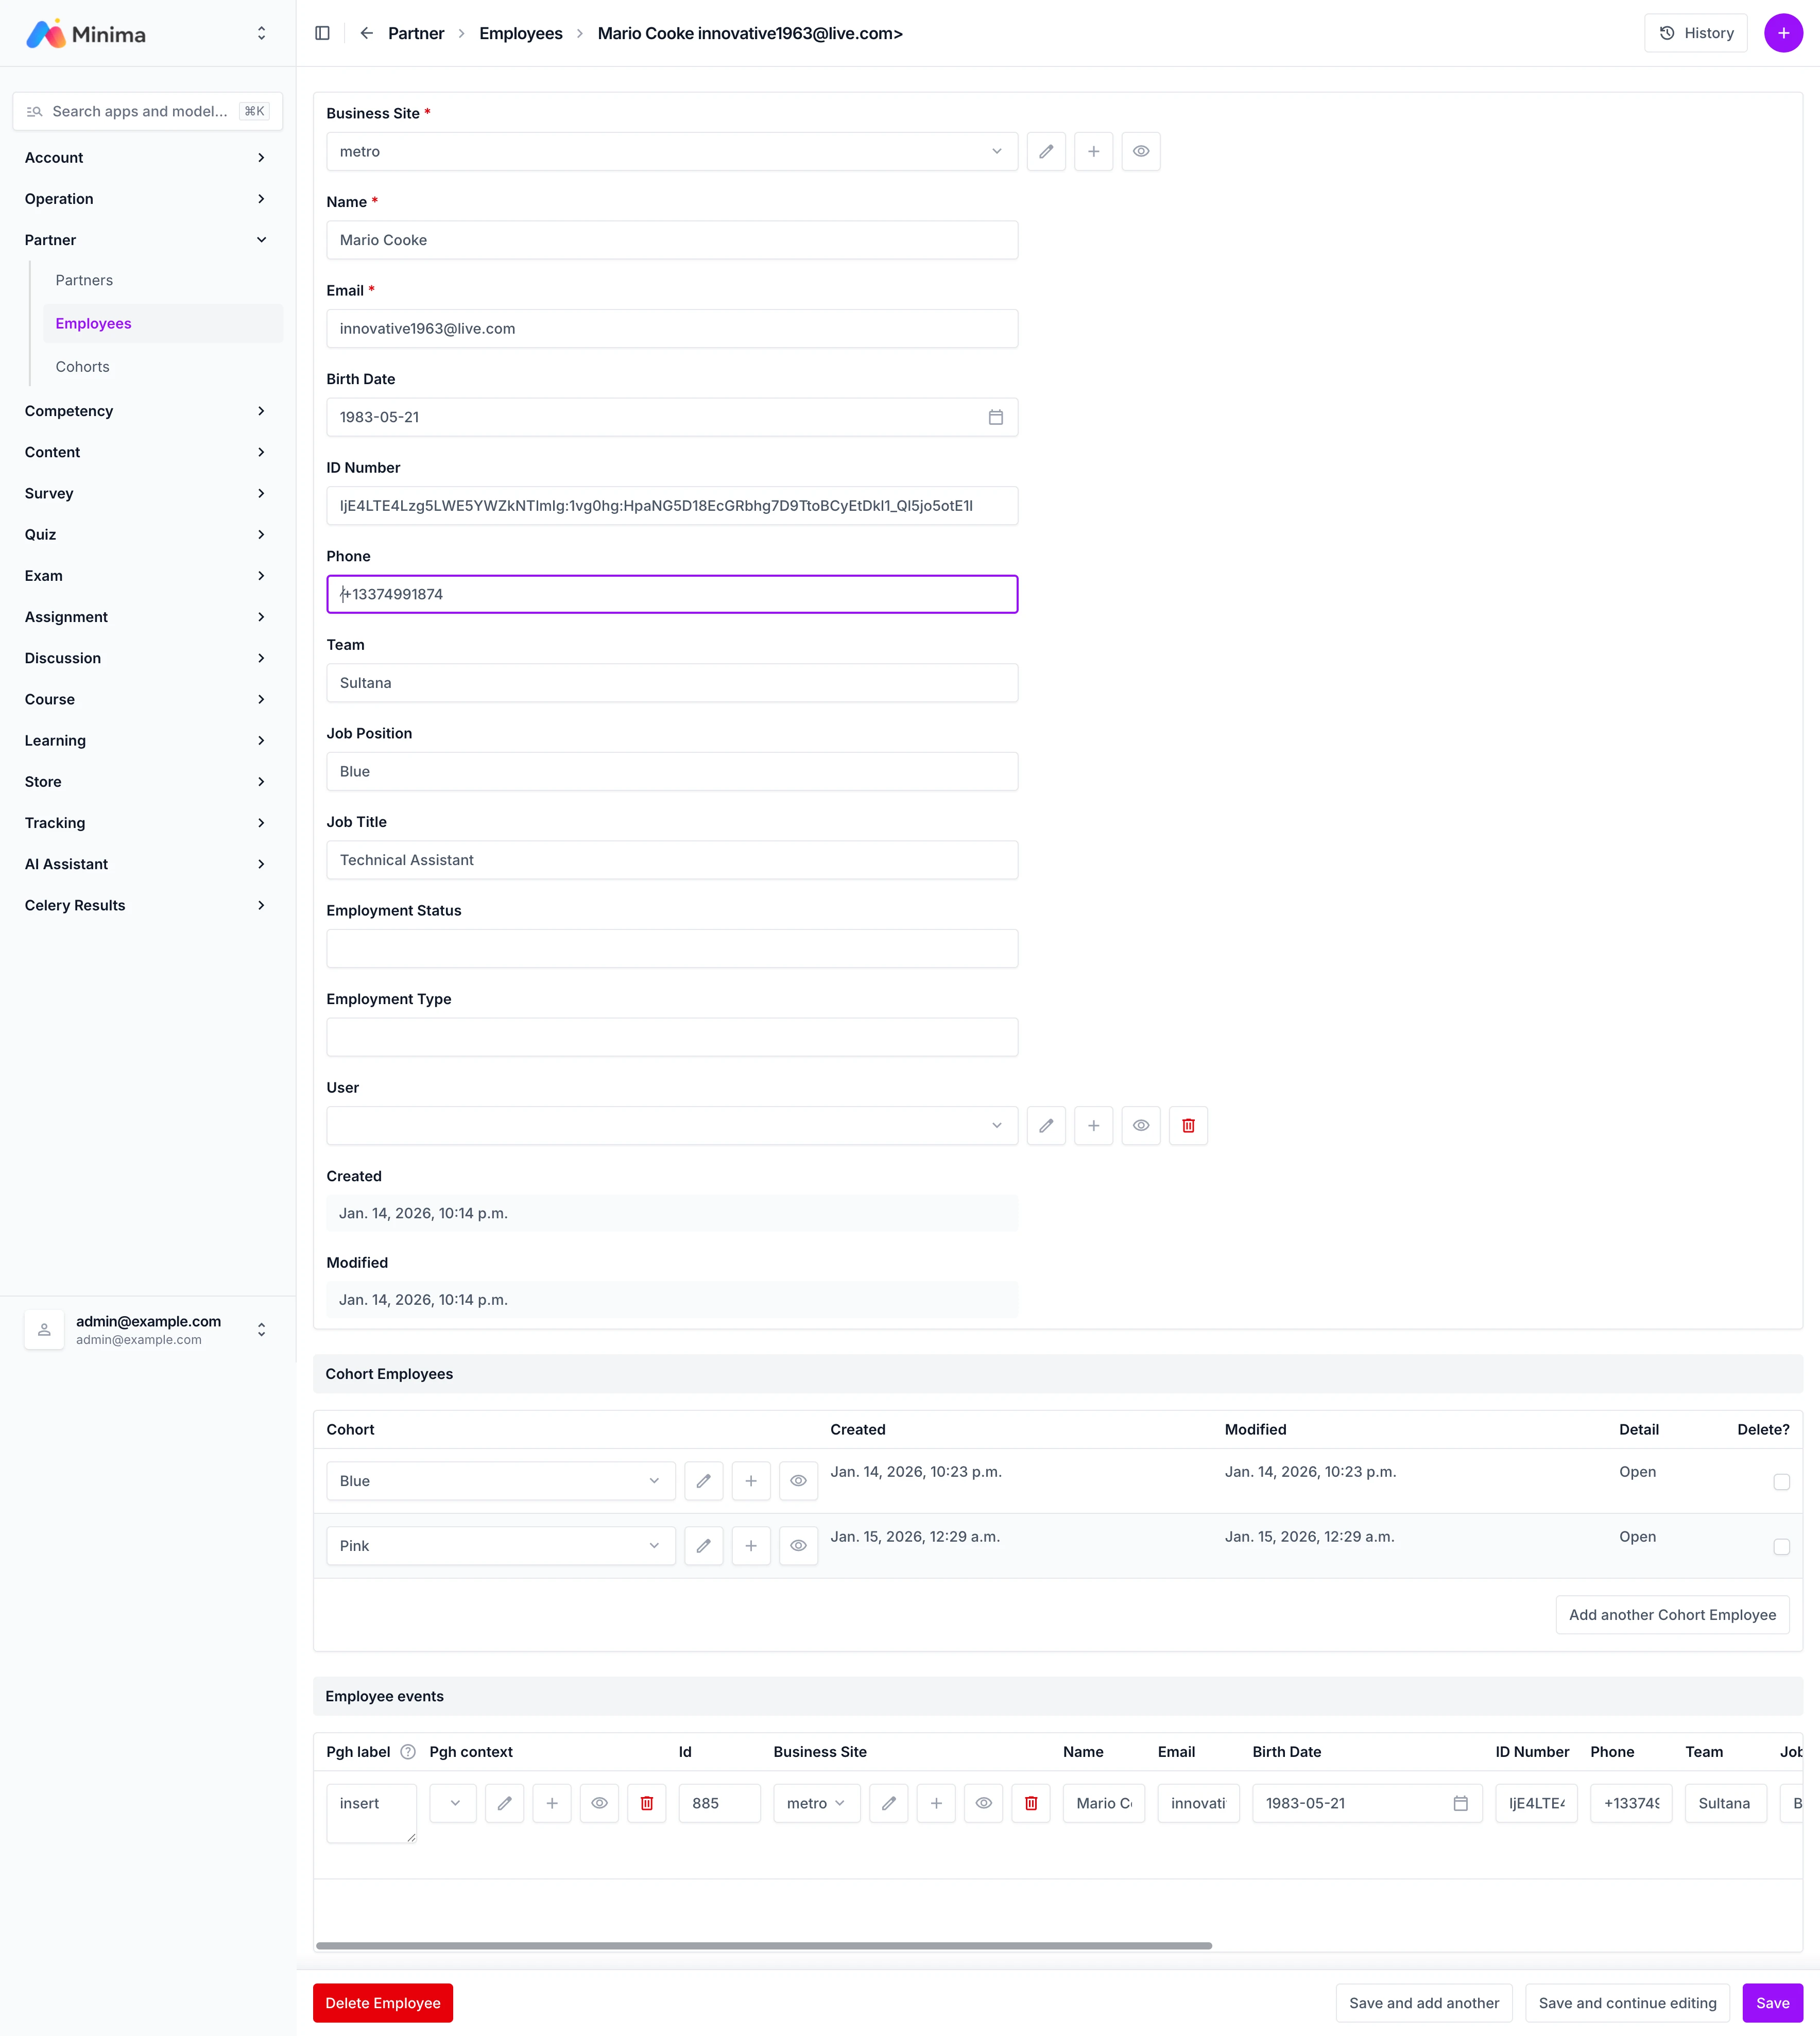Check Delete box for Pink cohort row
1820x2036 pixels.
[1781, 1547]
